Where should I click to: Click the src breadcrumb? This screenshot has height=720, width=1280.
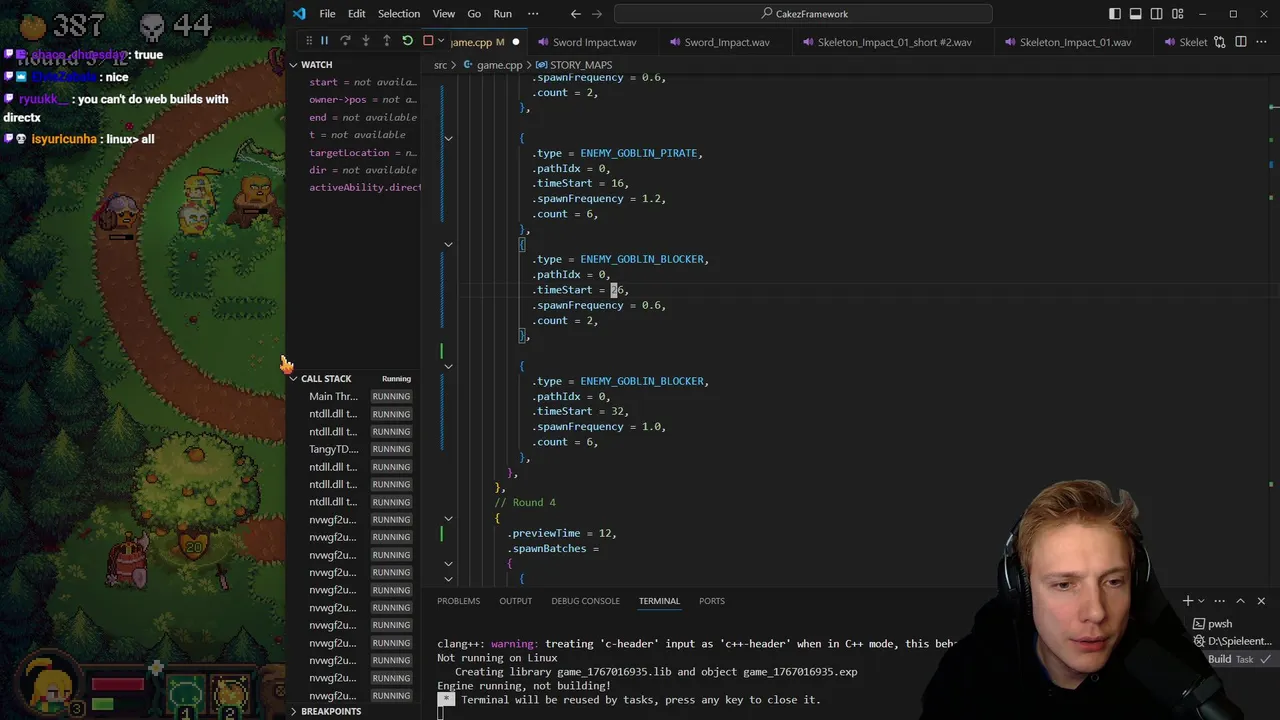pyautogui.click(x=440, y=65)
